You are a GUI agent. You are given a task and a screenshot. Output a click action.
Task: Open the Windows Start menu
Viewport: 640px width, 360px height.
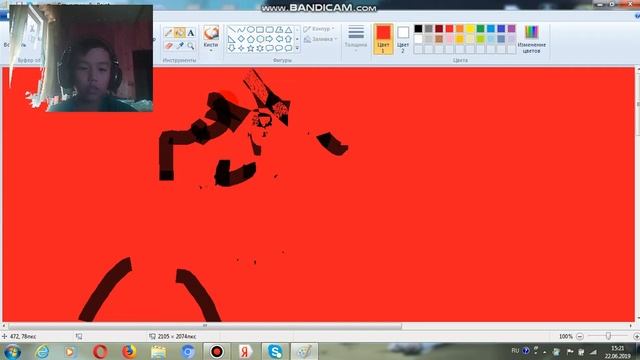click(x=12, y=351)
